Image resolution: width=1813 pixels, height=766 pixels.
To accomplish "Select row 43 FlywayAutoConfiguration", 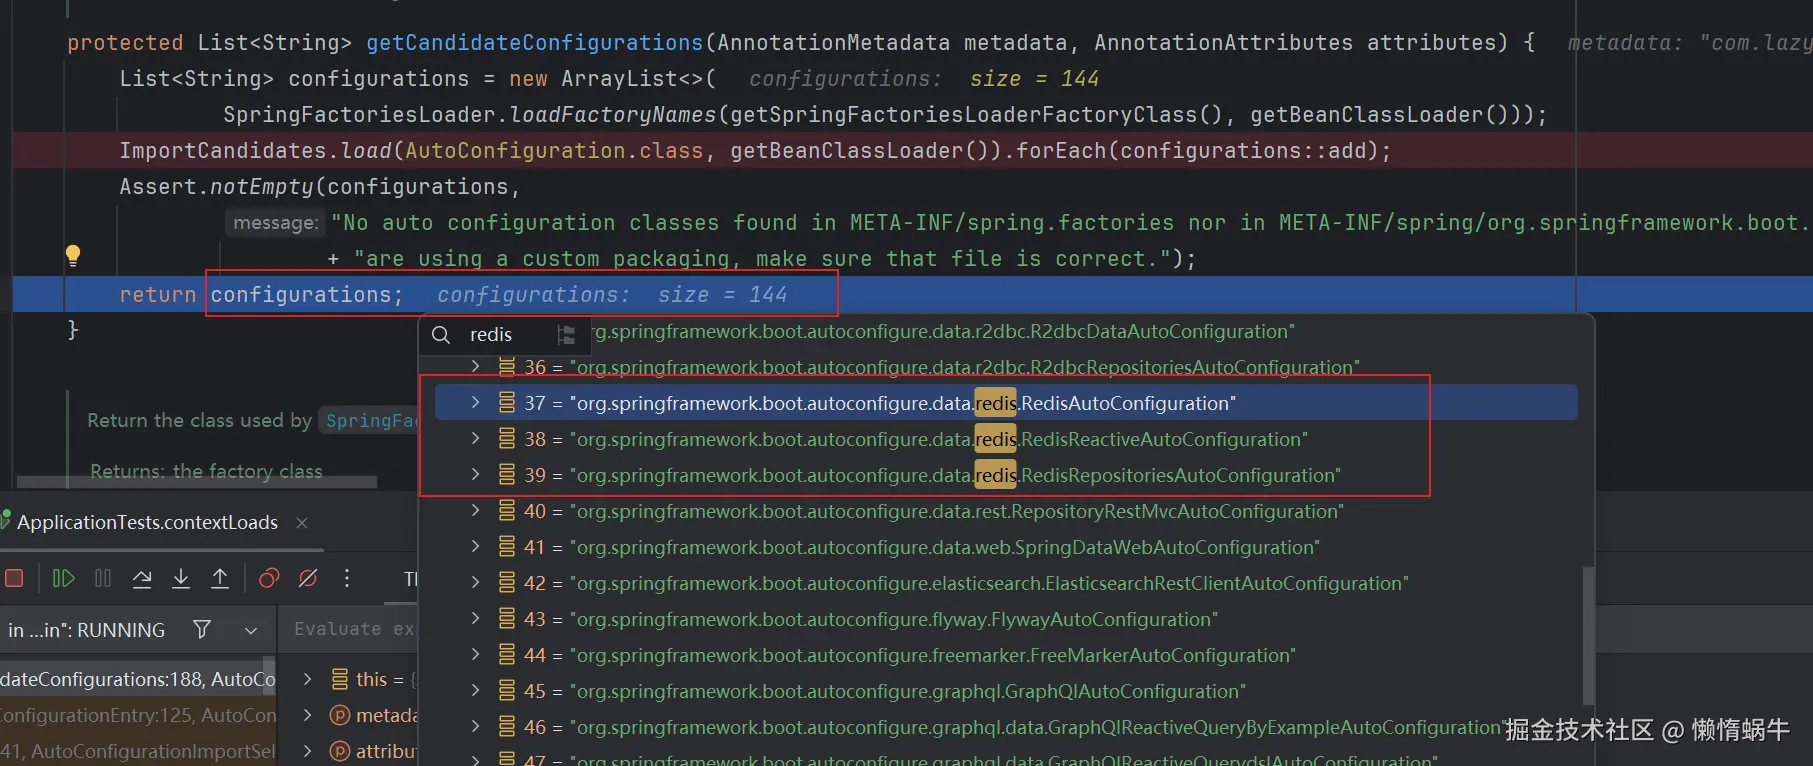I will 1006,619.
